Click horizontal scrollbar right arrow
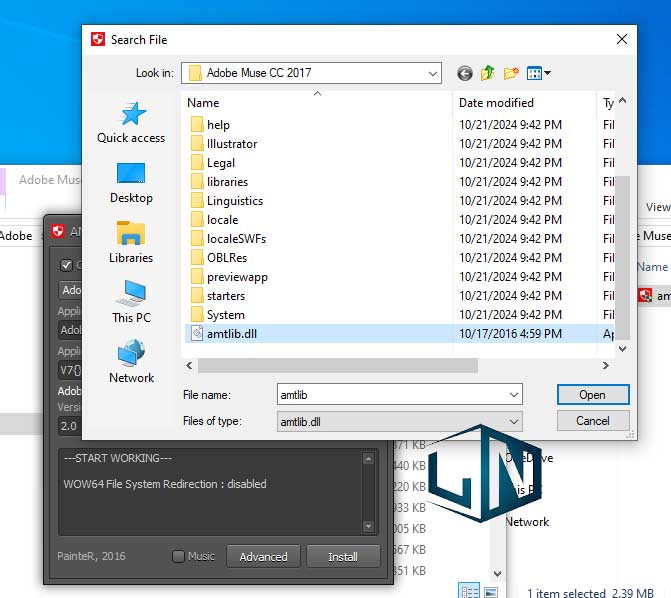The height and width of the screenshot is (598, 671). (x=605, y=366)
